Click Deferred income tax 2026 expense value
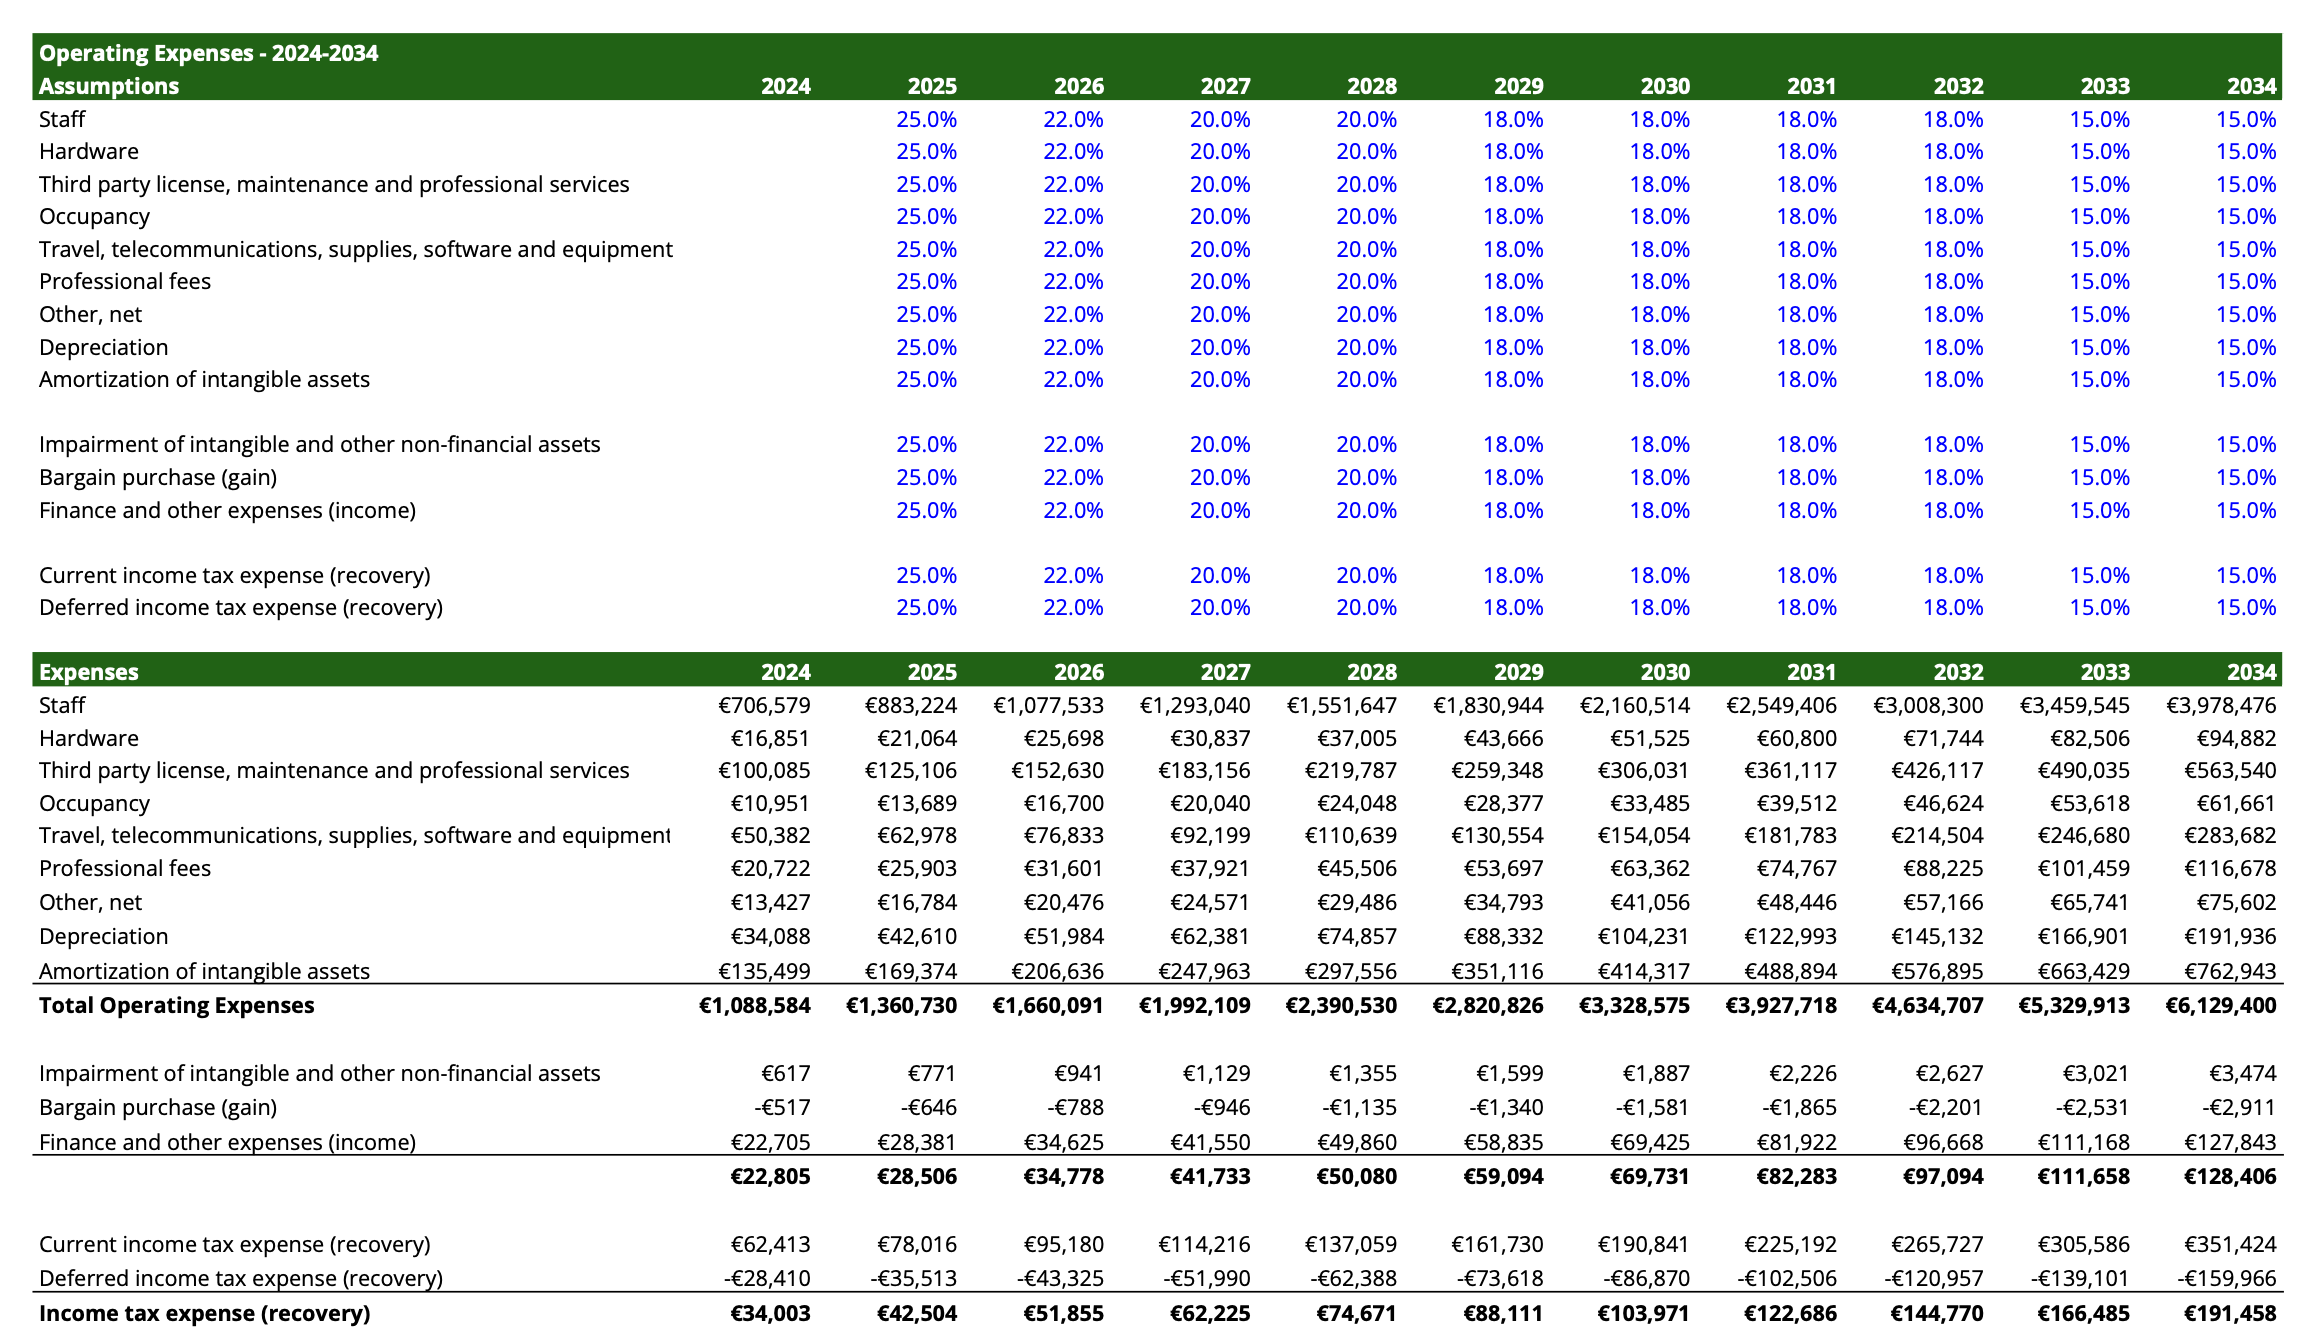The width and height of the screenshot is (2318, 1342). [1060, 1278]
